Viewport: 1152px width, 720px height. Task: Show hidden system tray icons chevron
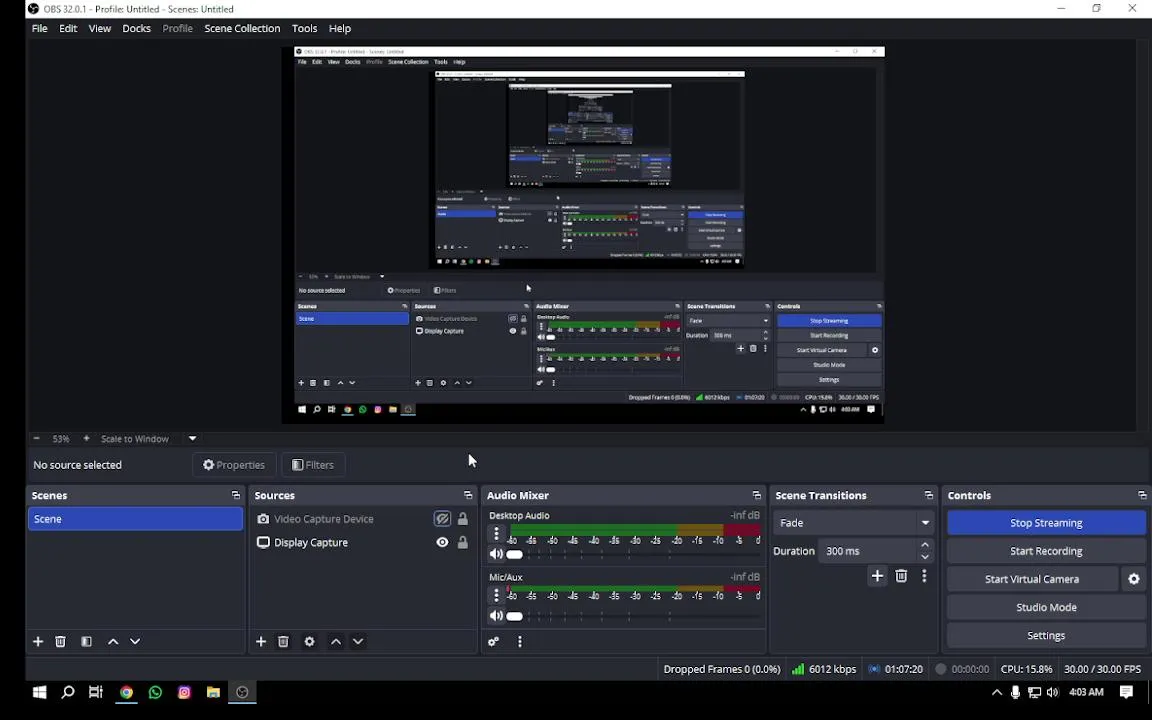click(x=997, y=692)
